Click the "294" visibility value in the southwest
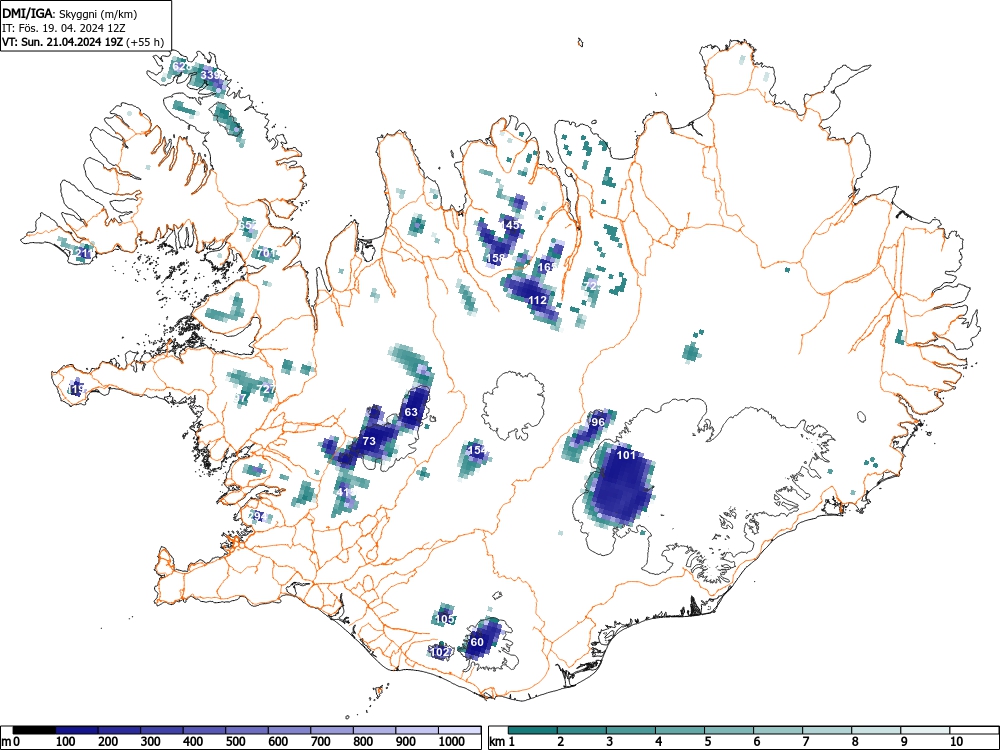Image resolution: width=1000 pixels, height=750 pixels. click(257, 515)
